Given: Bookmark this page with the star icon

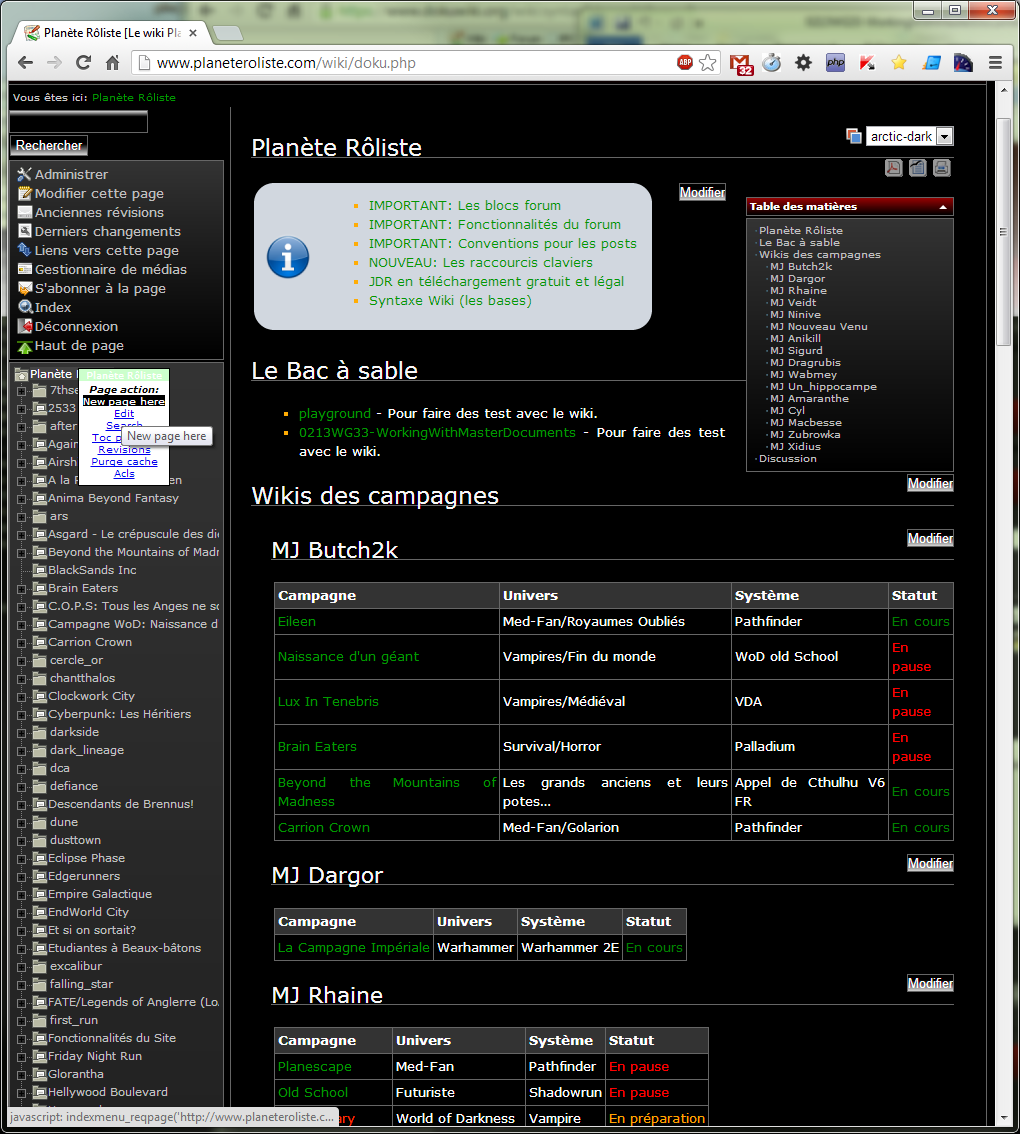Looking at the screenshot, I should [x=708, y=63].
